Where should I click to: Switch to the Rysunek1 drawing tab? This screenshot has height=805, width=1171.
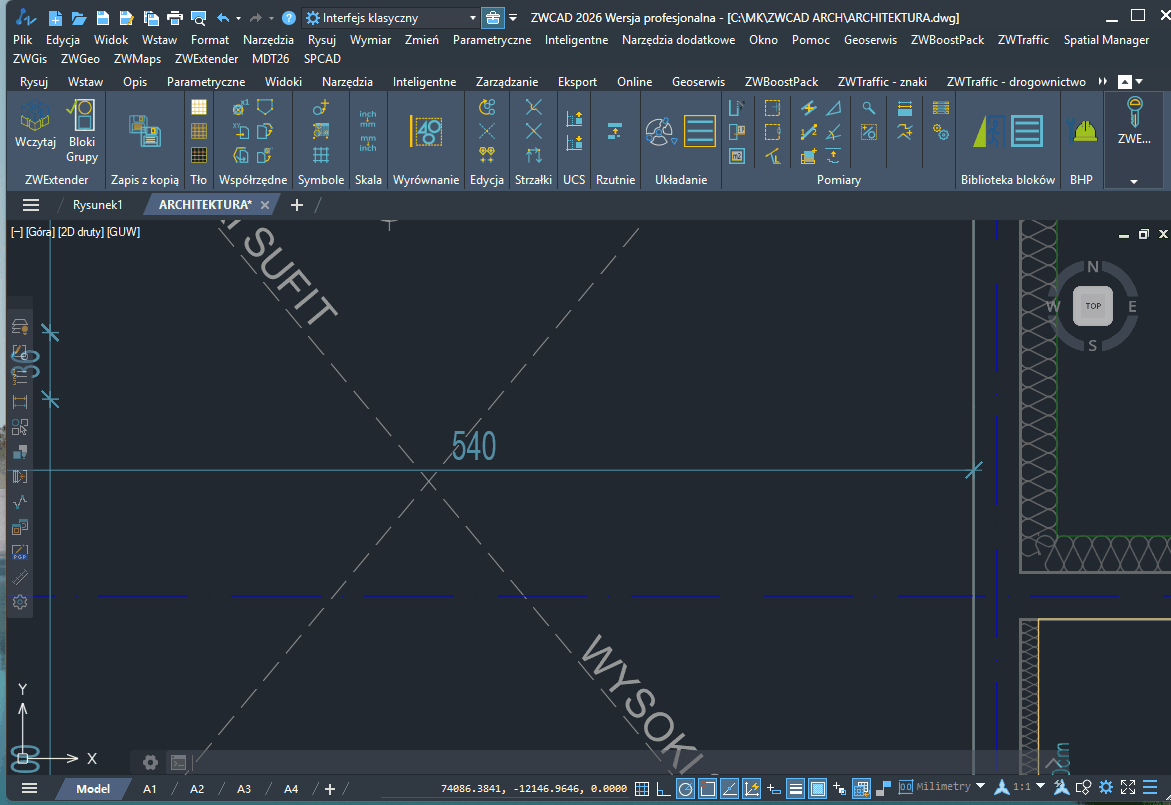click(x=97, y=205)
